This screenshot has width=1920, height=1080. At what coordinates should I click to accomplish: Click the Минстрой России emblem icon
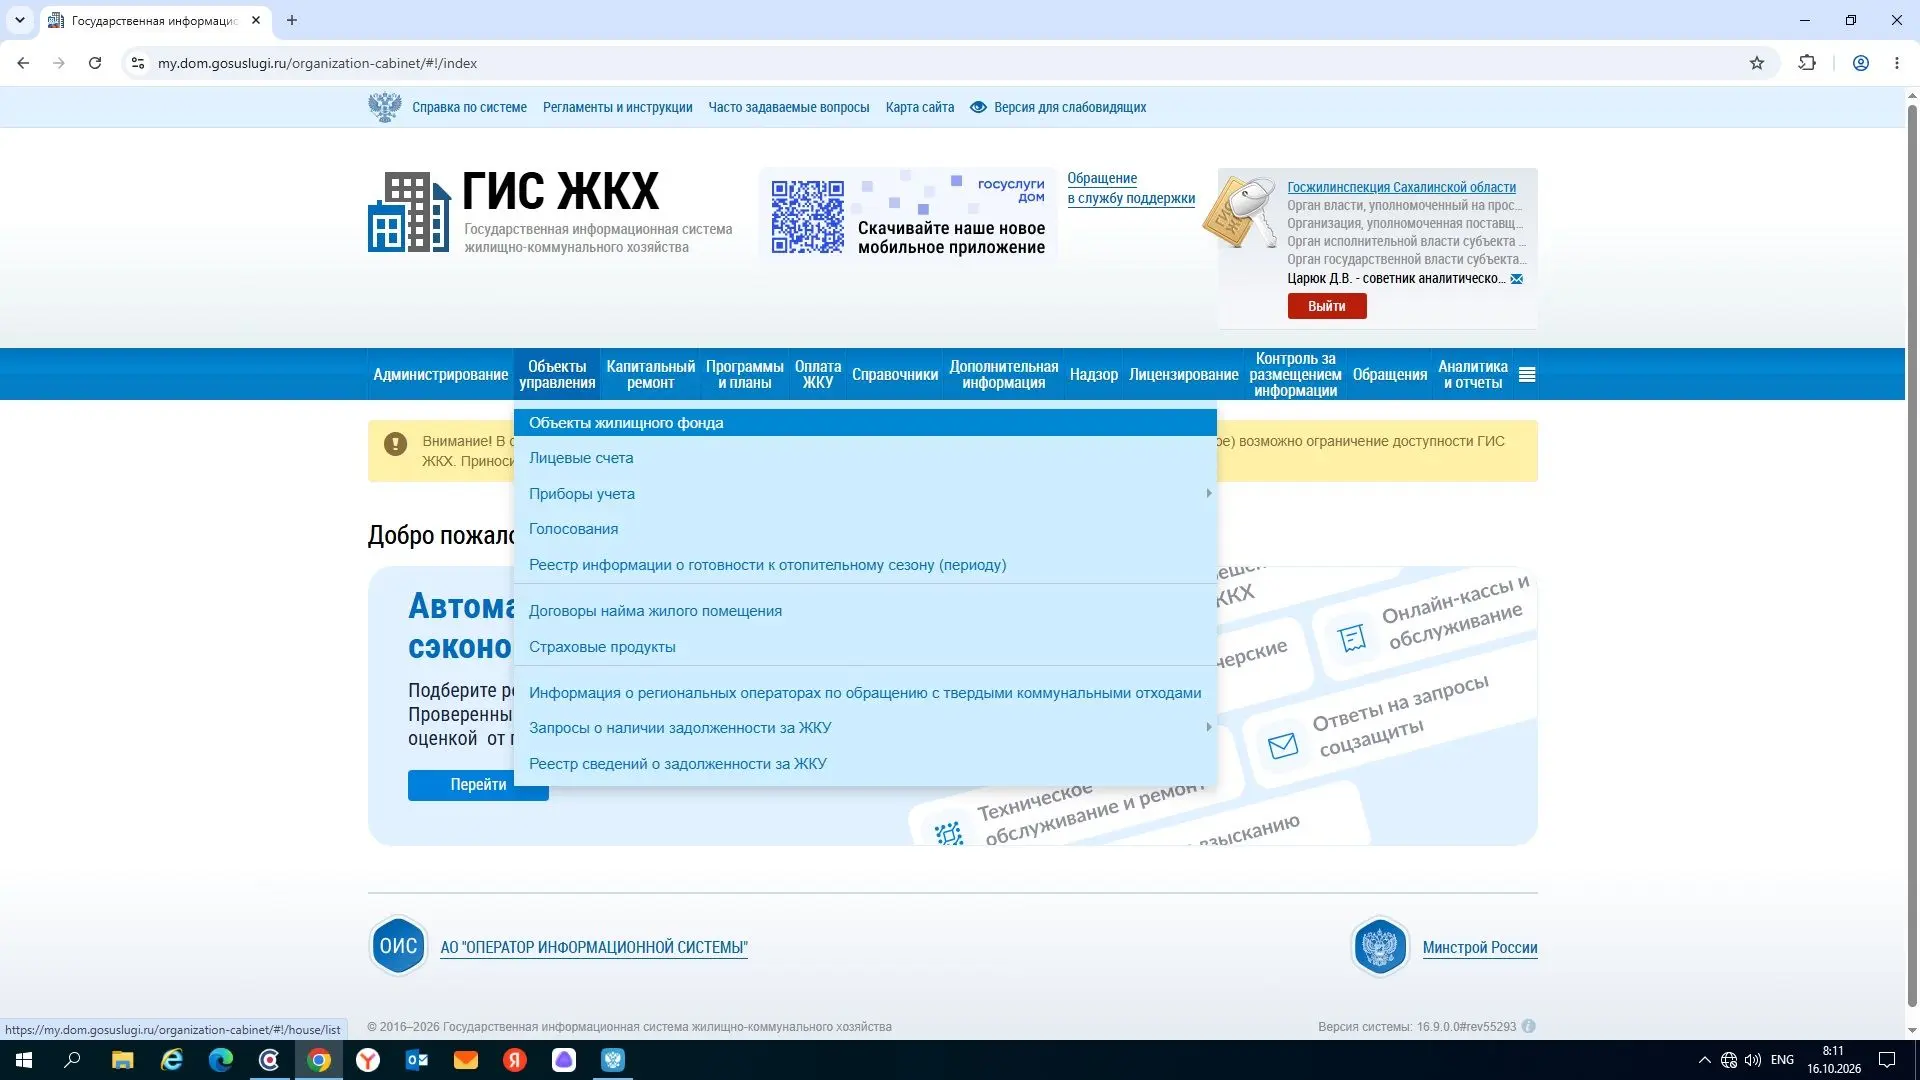click(x=1380, y=947)
